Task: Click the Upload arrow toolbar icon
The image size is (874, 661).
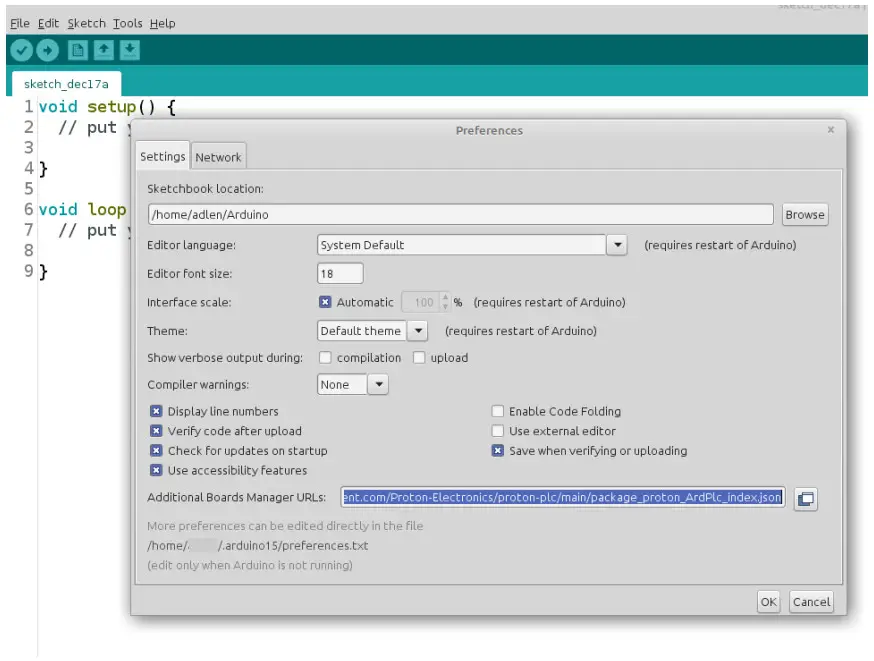Action: pos(47,50)
